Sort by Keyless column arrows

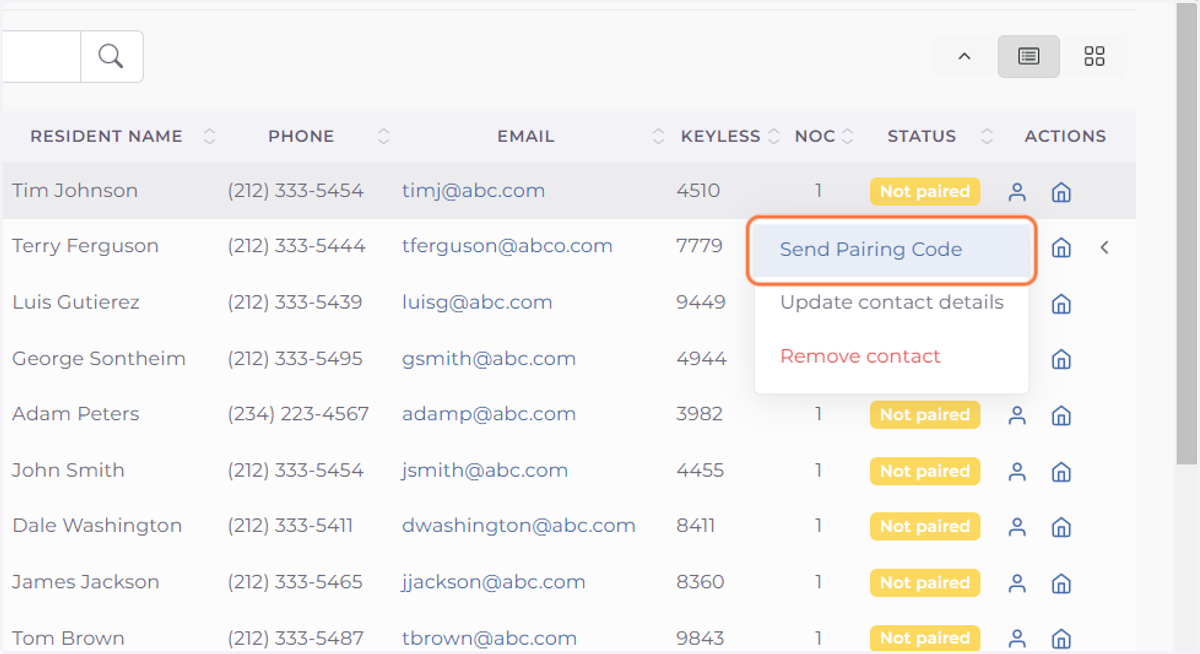[x=773, y=137]
